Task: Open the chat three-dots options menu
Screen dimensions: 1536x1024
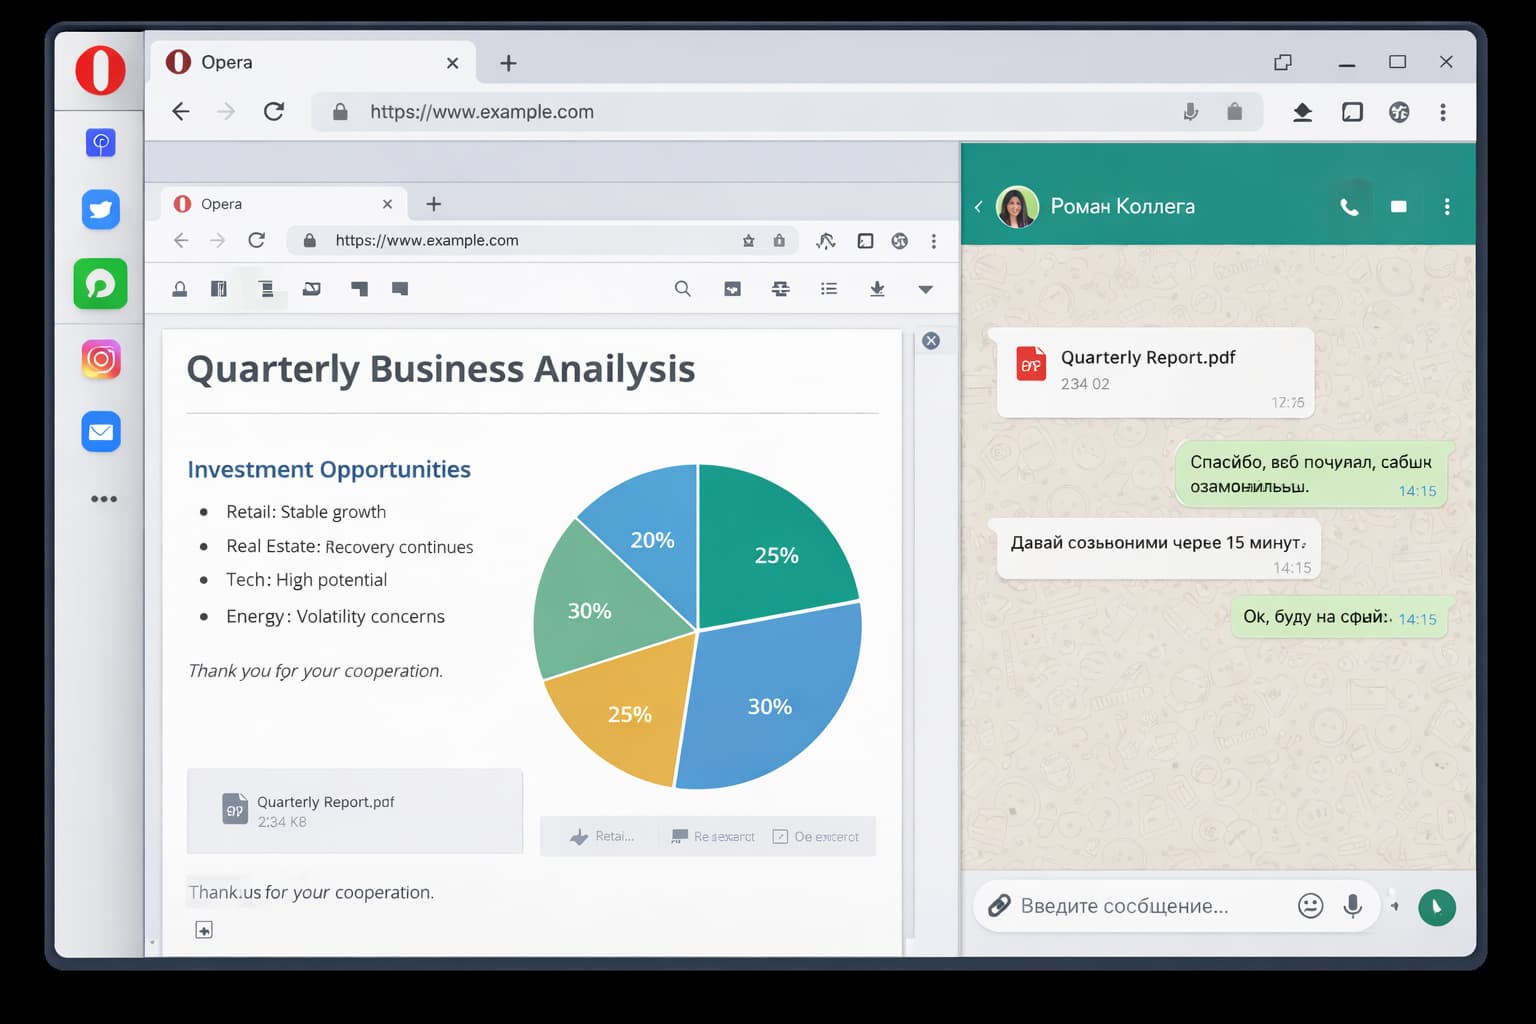Action: click(1446, 207)
